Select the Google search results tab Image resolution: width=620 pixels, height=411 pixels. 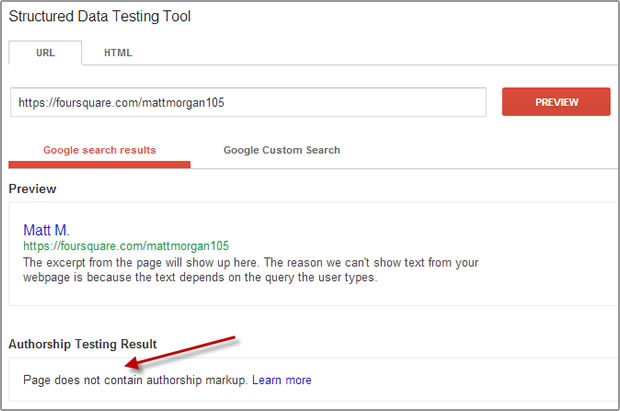click(100, 150)
